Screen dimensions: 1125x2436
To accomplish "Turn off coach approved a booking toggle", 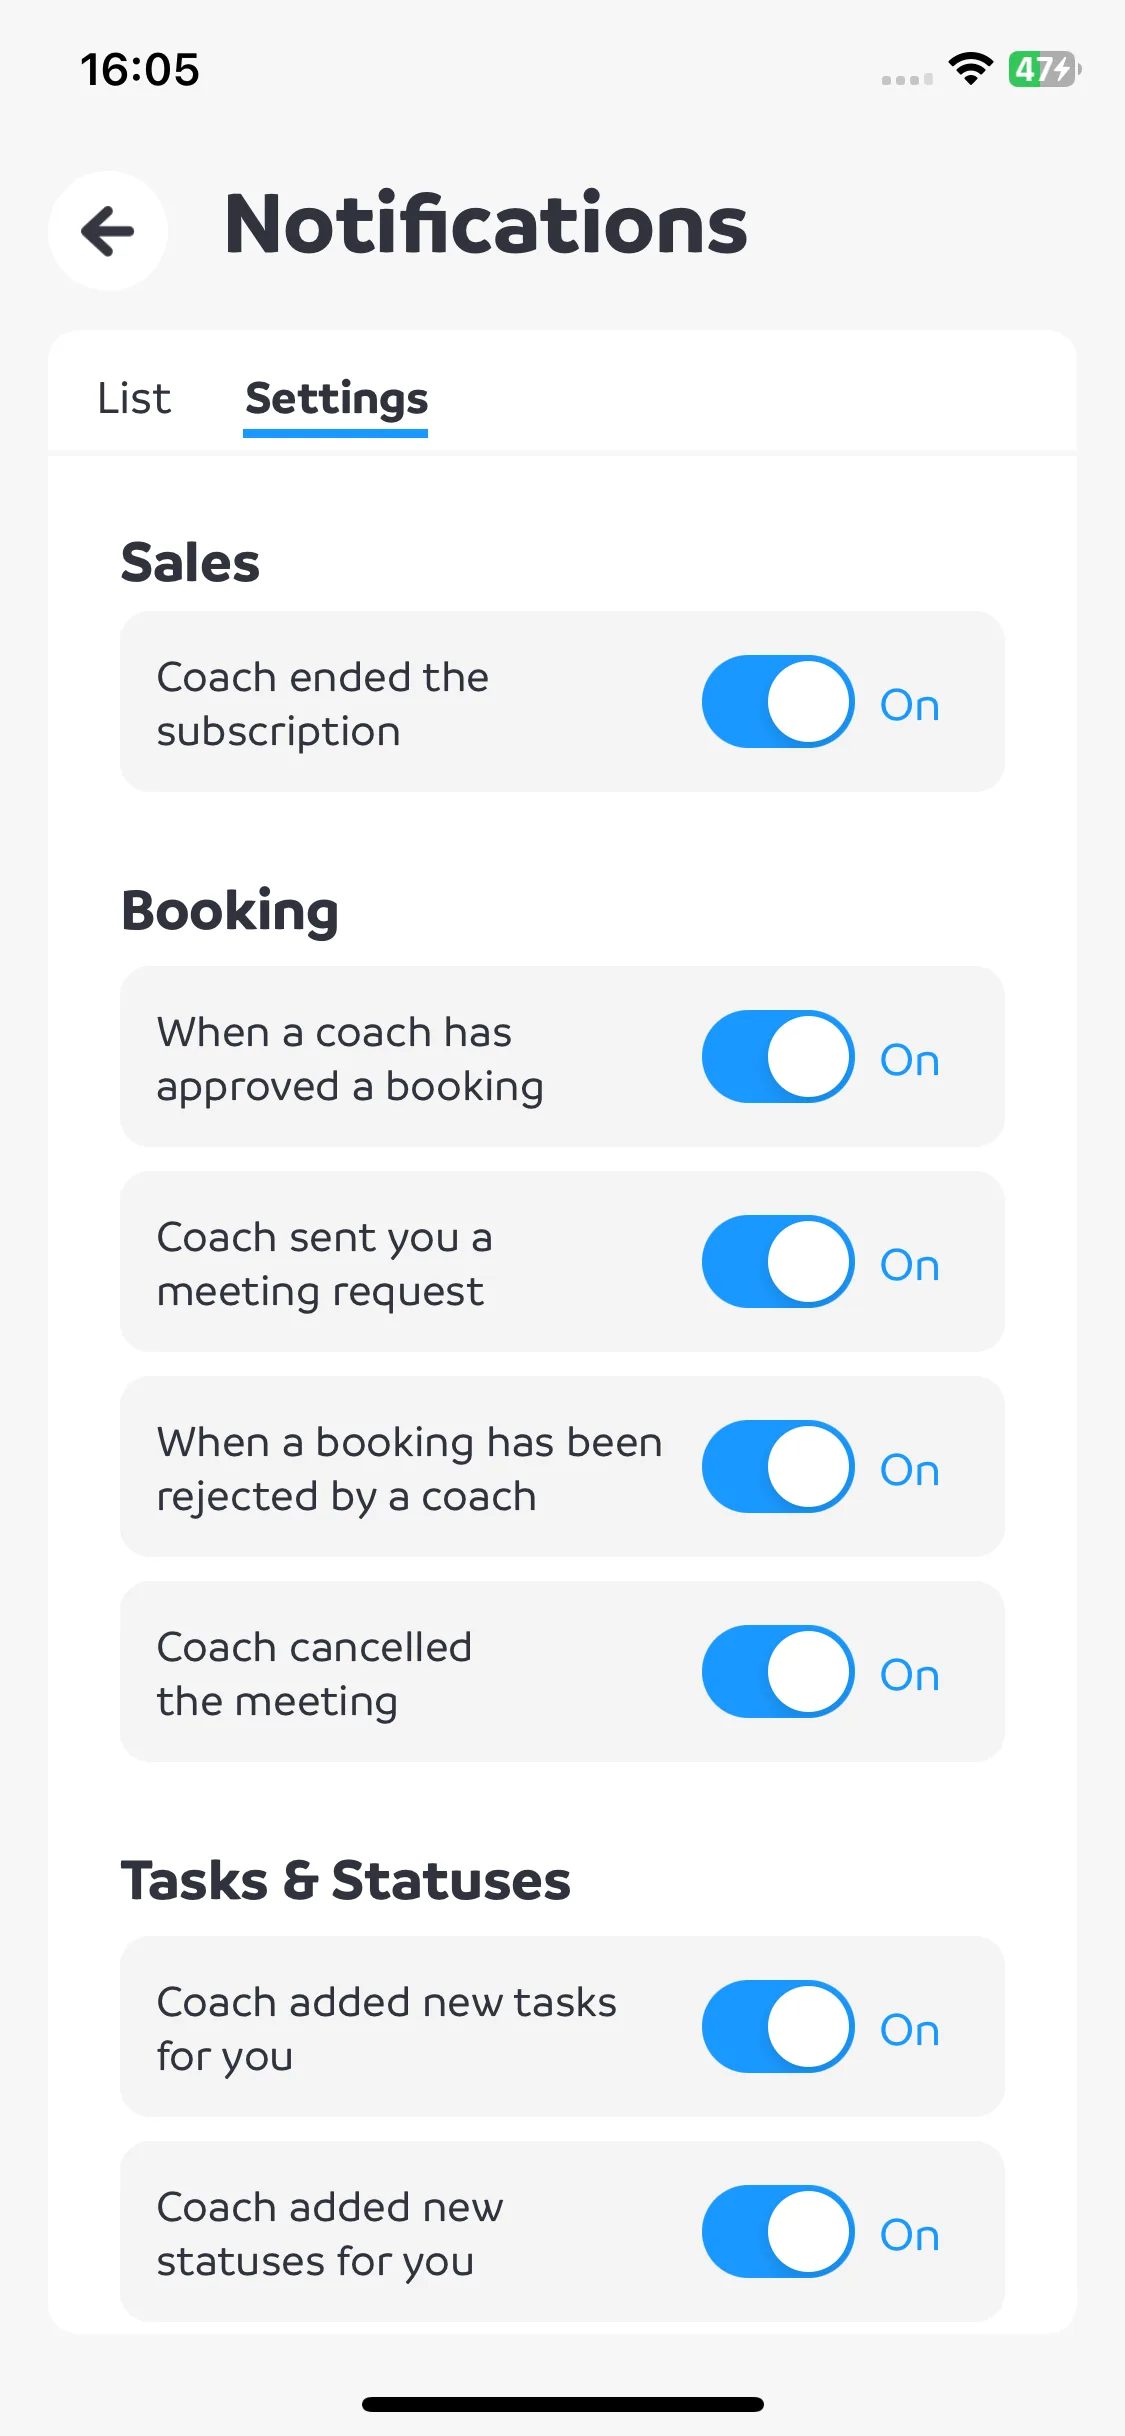I will click(778, 1056).
